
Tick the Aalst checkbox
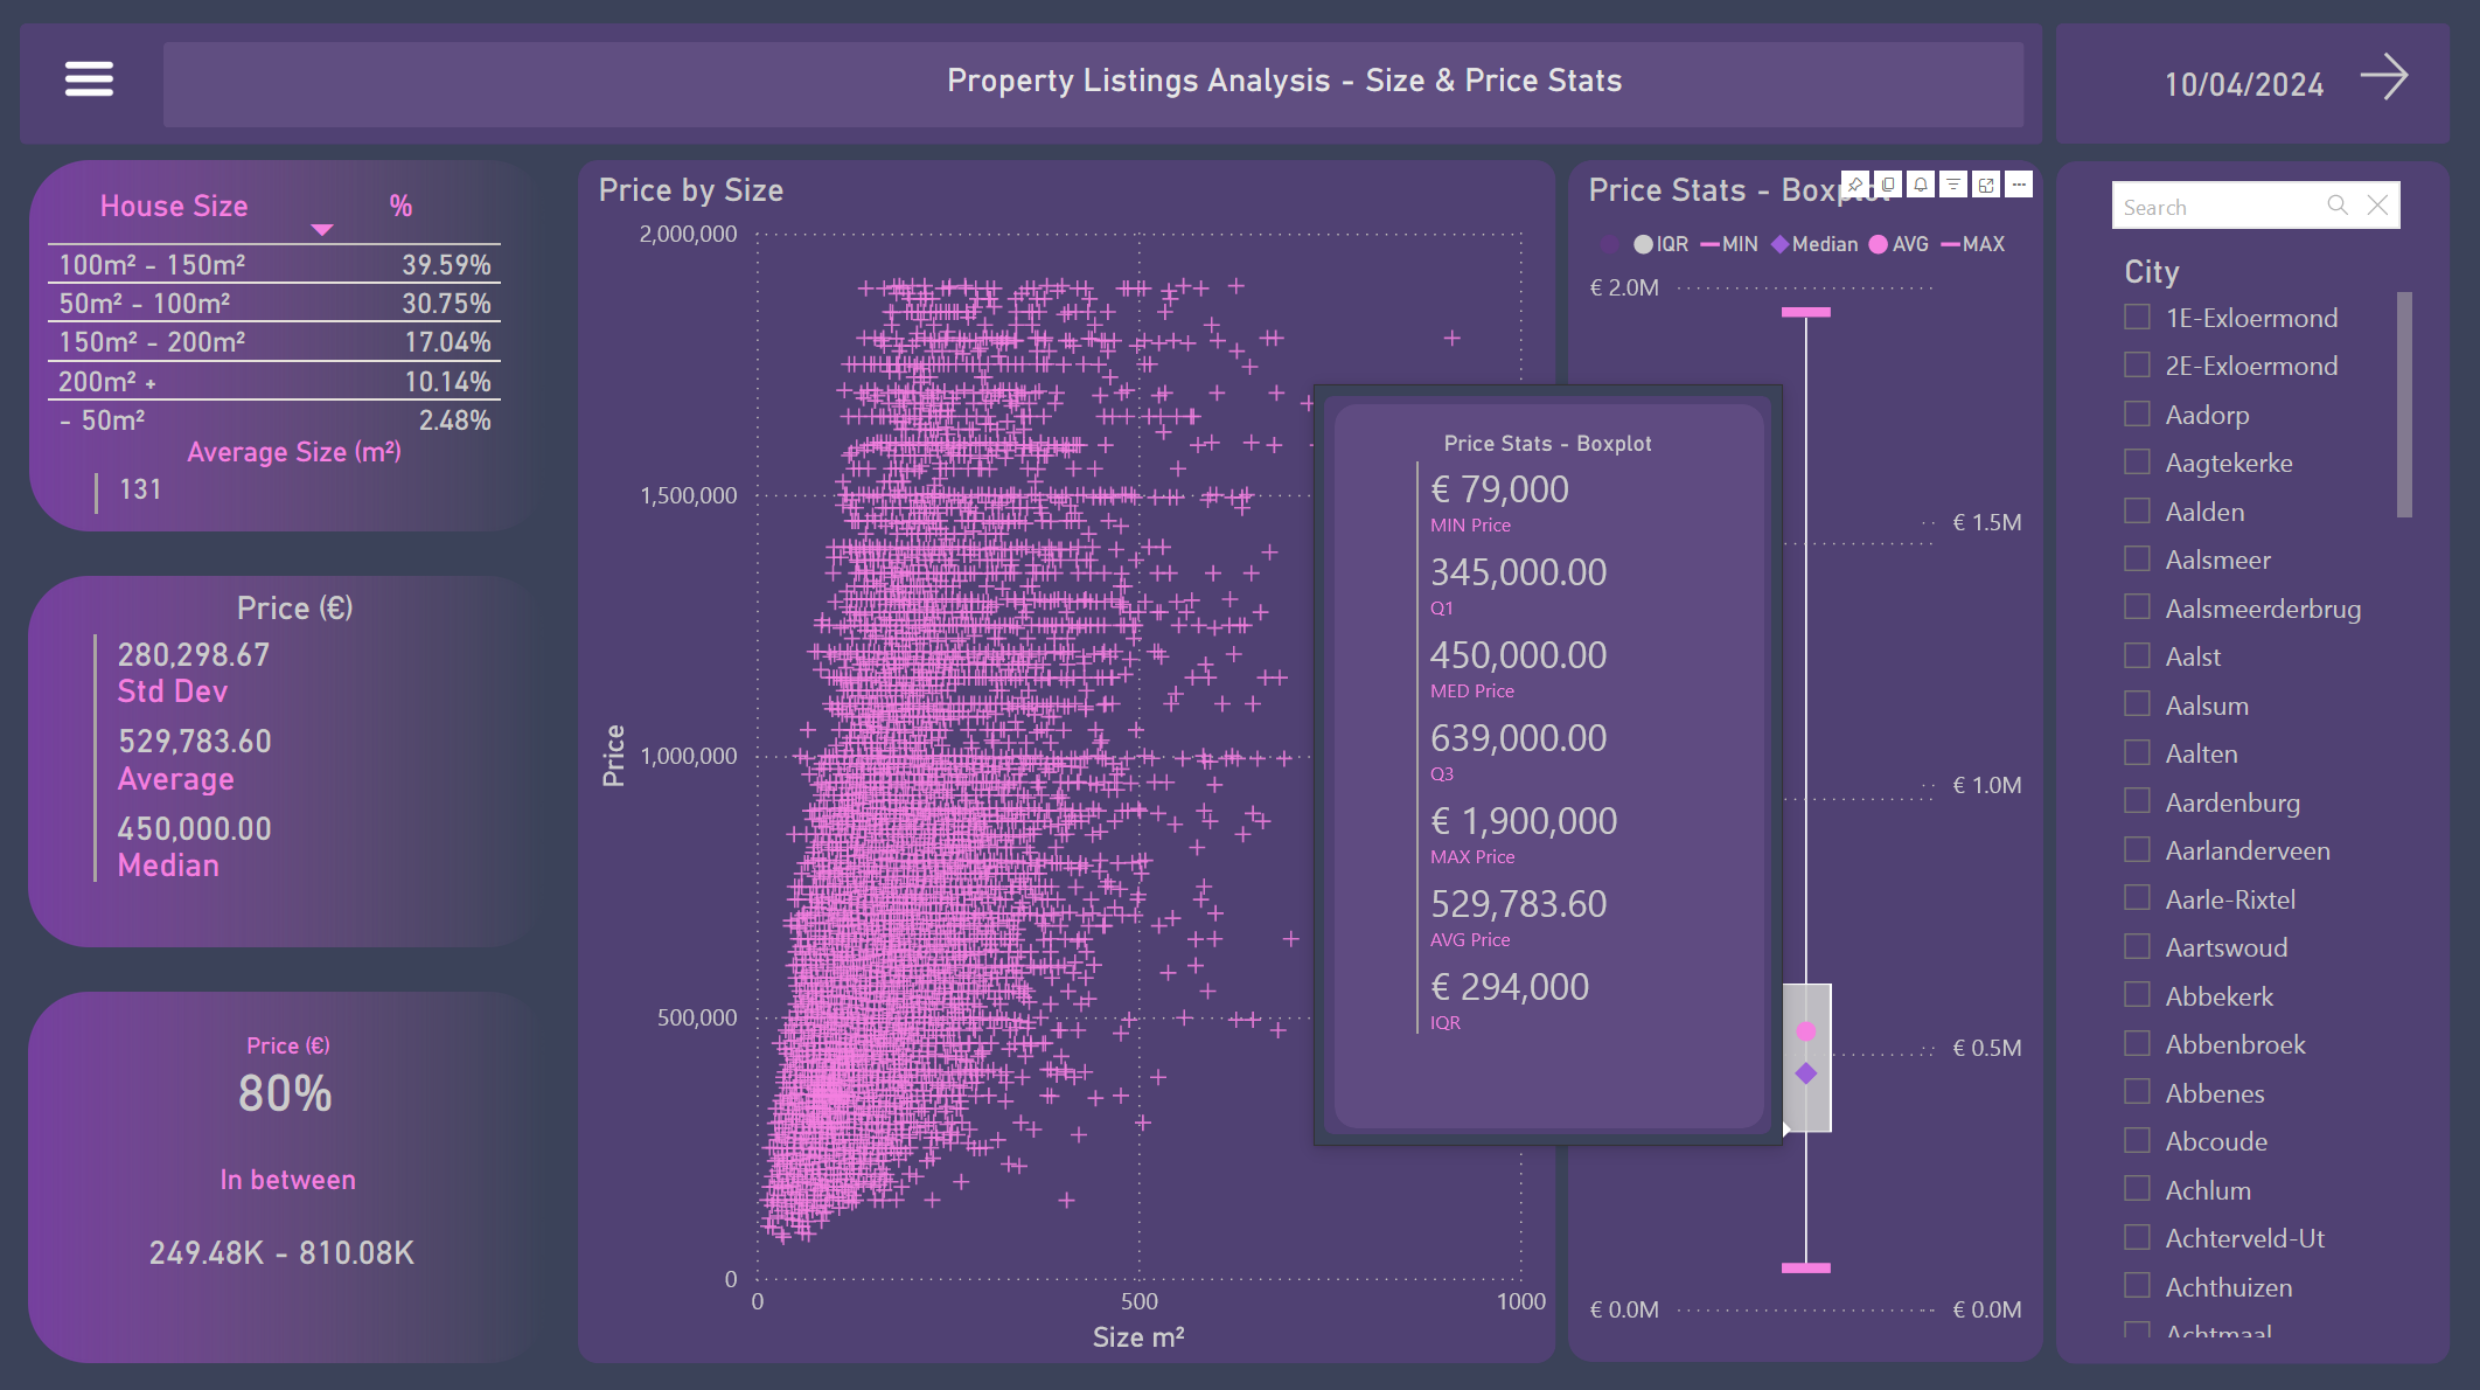[2137, 656]
